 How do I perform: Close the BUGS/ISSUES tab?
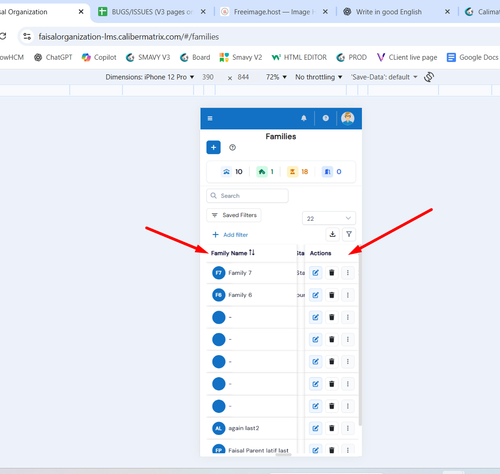pos(203,12)
